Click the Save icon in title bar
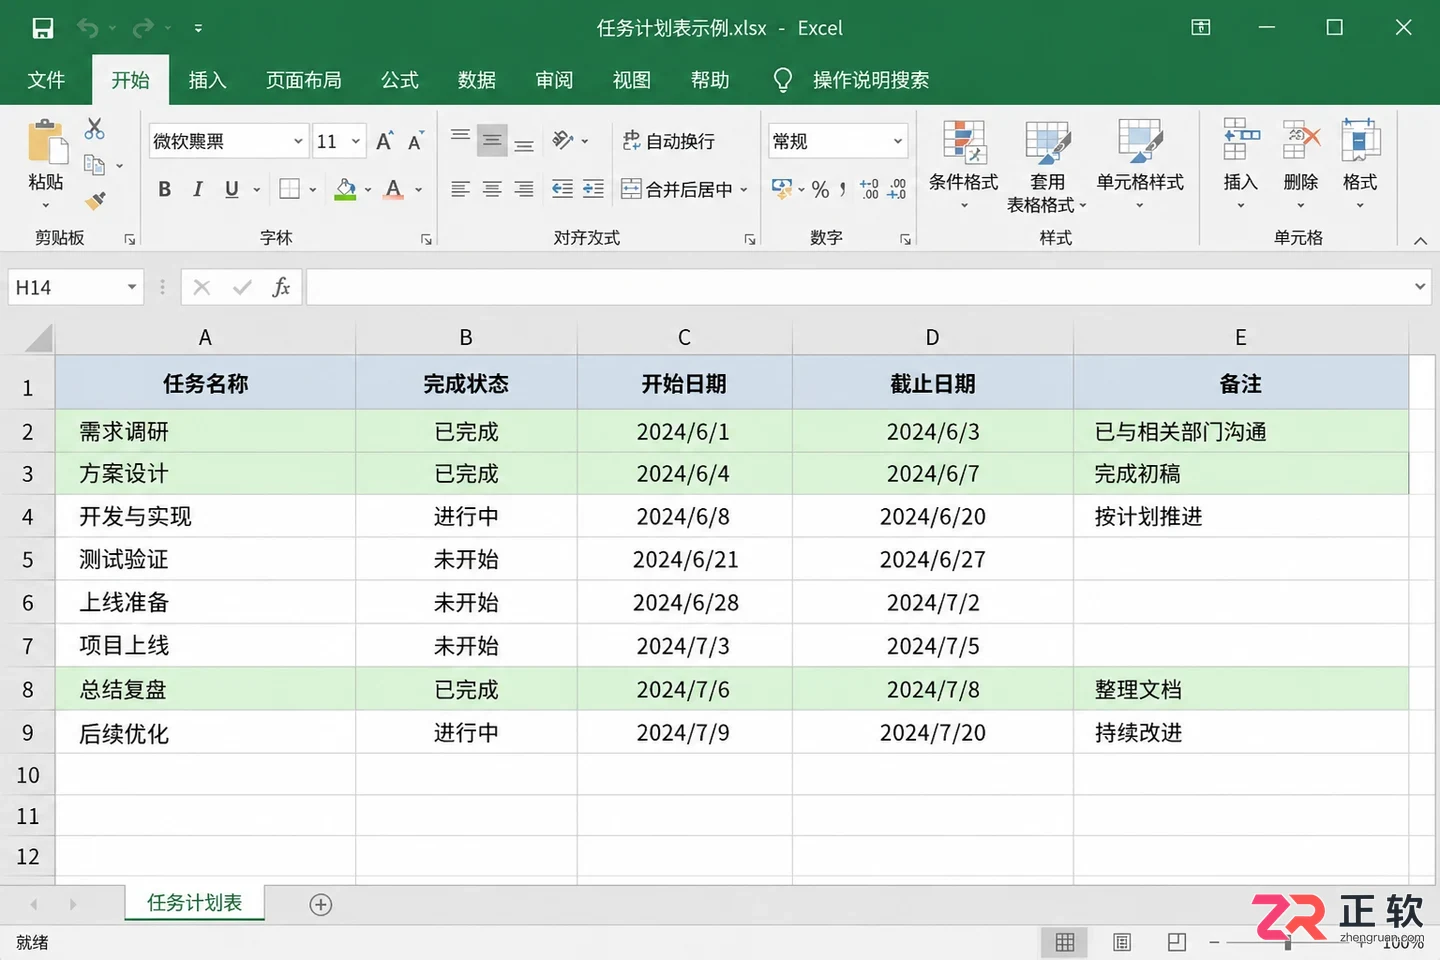Screen dimensions: 1440x960 (42, 28)
